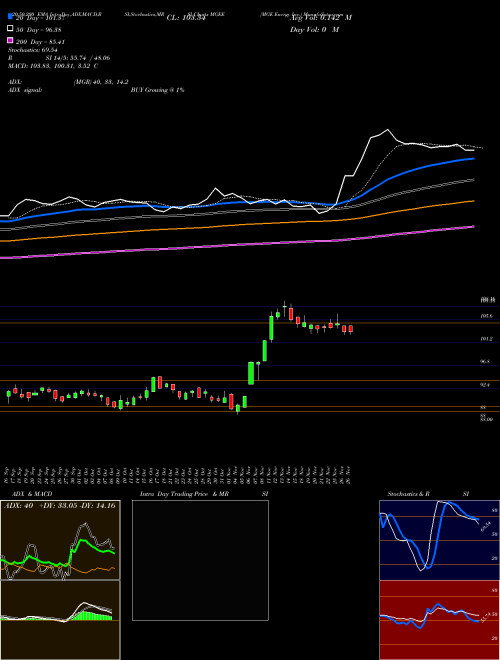
Task: Click the 105.6 price axis label
Action: (487, 316)
